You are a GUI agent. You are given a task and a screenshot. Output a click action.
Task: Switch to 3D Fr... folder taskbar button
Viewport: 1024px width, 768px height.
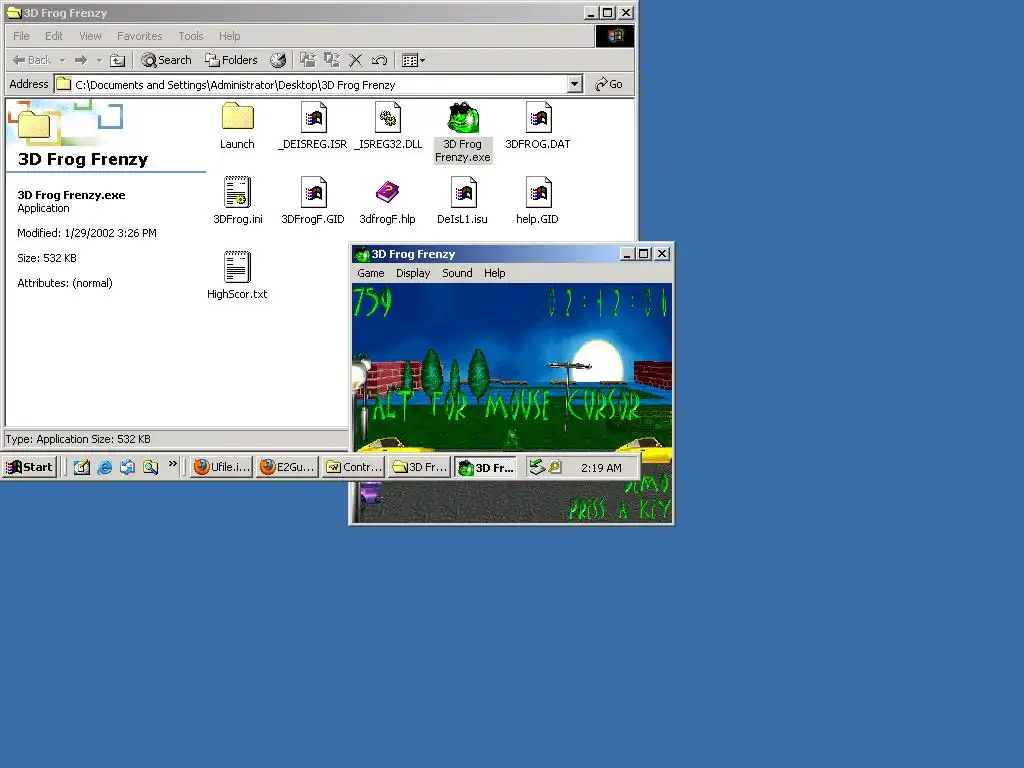click(420, 467)
